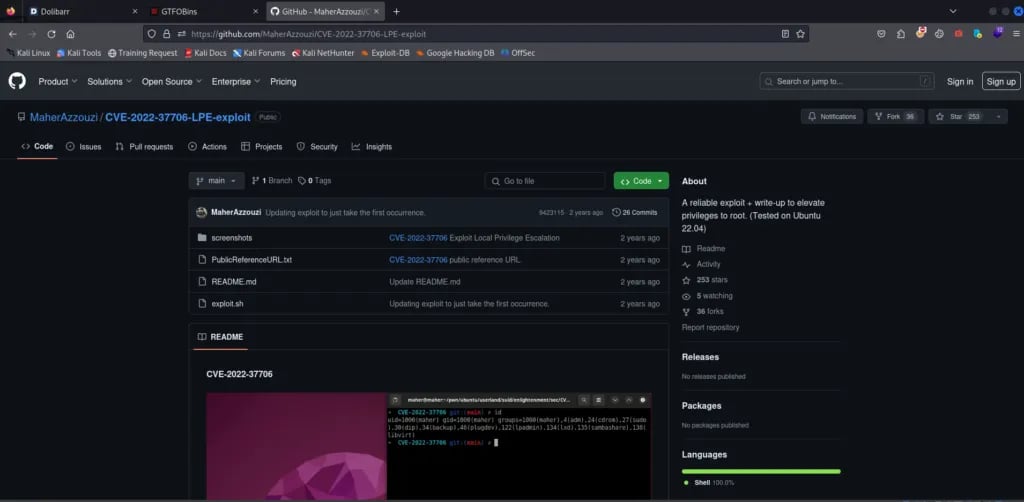
Task: Open the extension with purple badge 12
Action: point(997,33)
